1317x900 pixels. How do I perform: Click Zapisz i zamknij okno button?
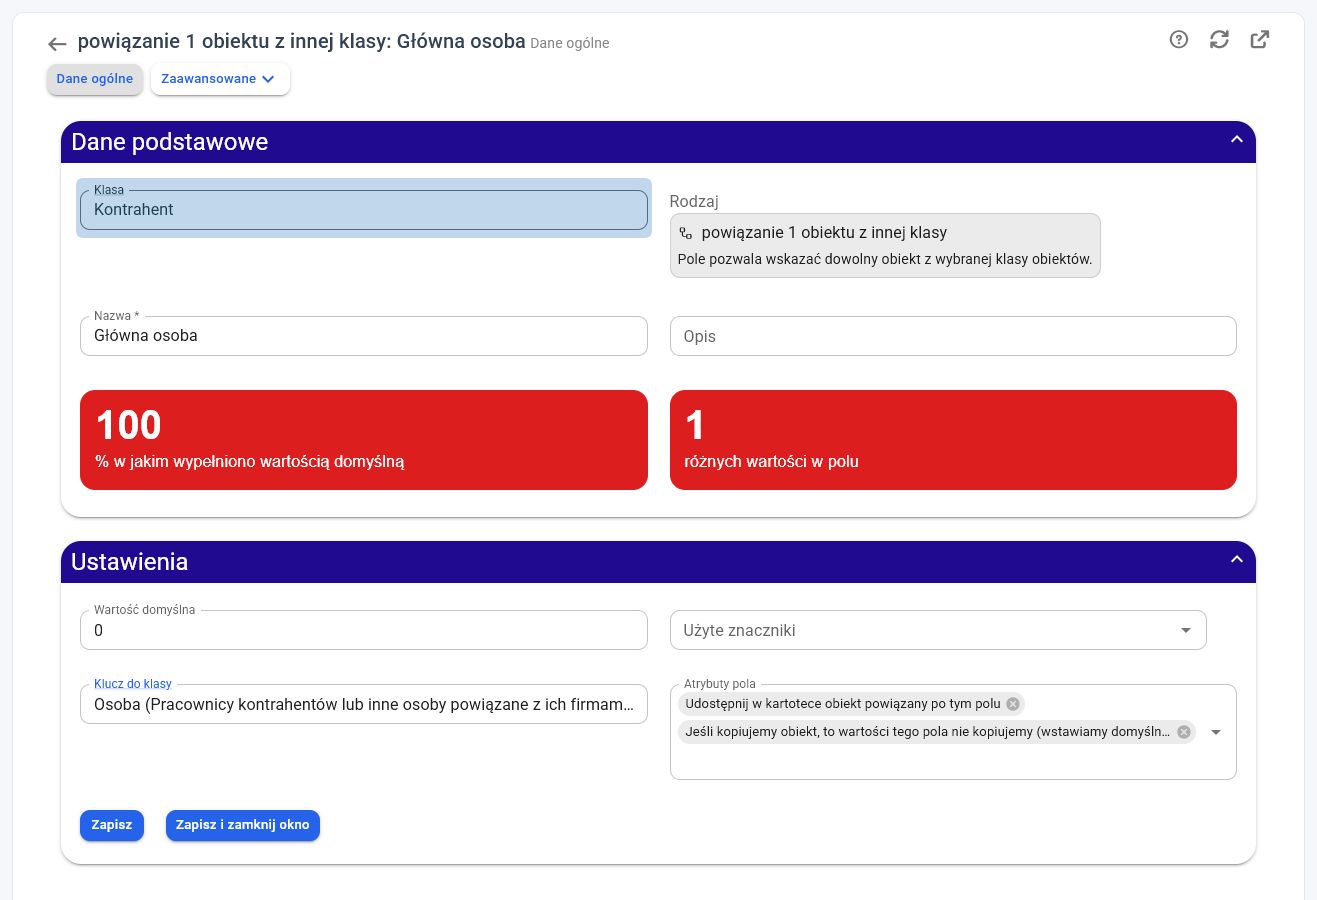coord(243,825)
